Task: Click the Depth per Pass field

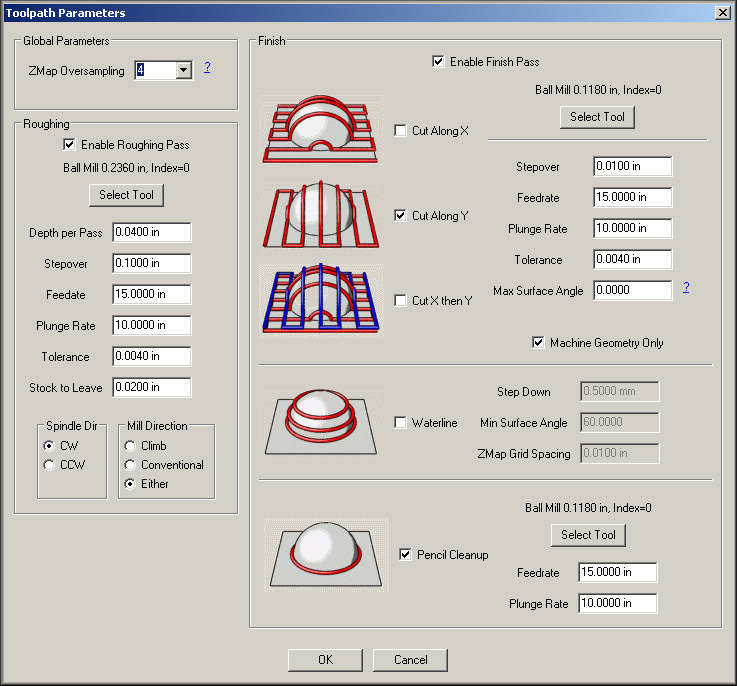Action: pos(151,233)
